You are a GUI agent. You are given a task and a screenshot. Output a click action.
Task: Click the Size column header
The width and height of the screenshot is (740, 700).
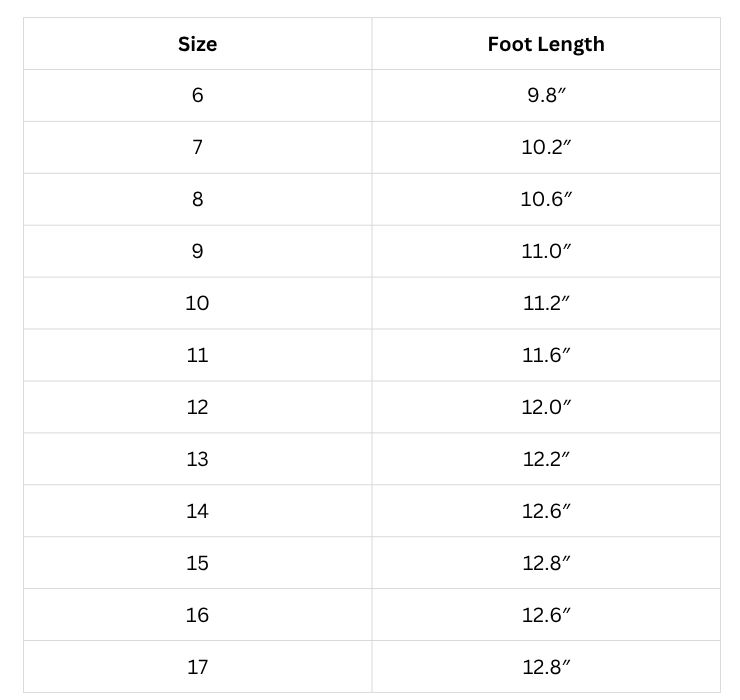coord(197,44)
